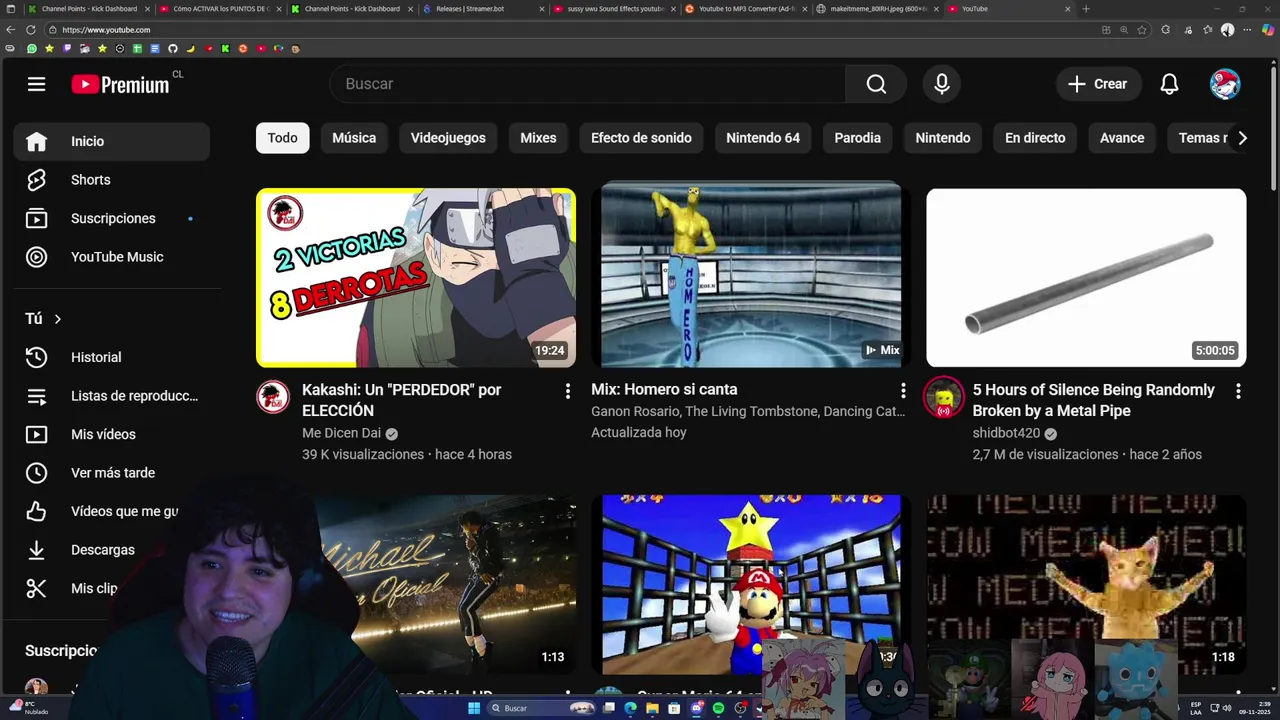The image size is (1280, 720).
Task: Select the Nintendo filter chip
Action: (x=943, y=138)
